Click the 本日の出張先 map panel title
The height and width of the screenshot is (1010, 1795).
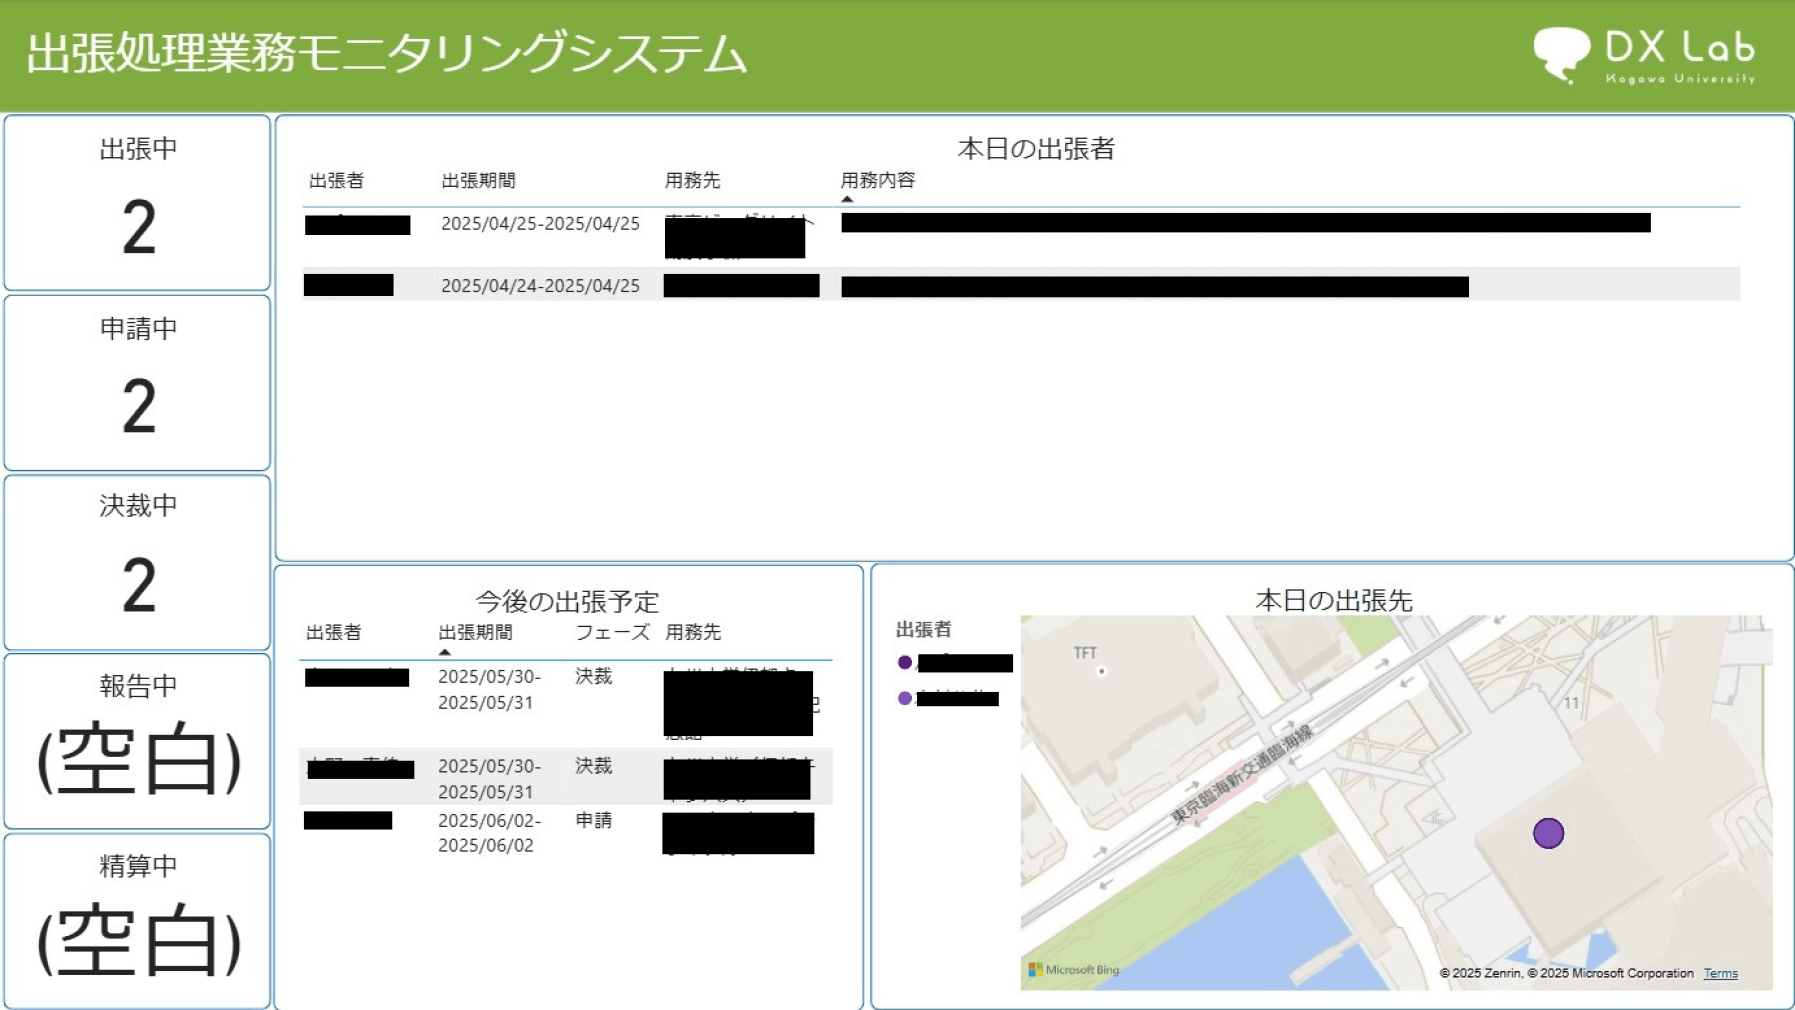coord(1334,601)
